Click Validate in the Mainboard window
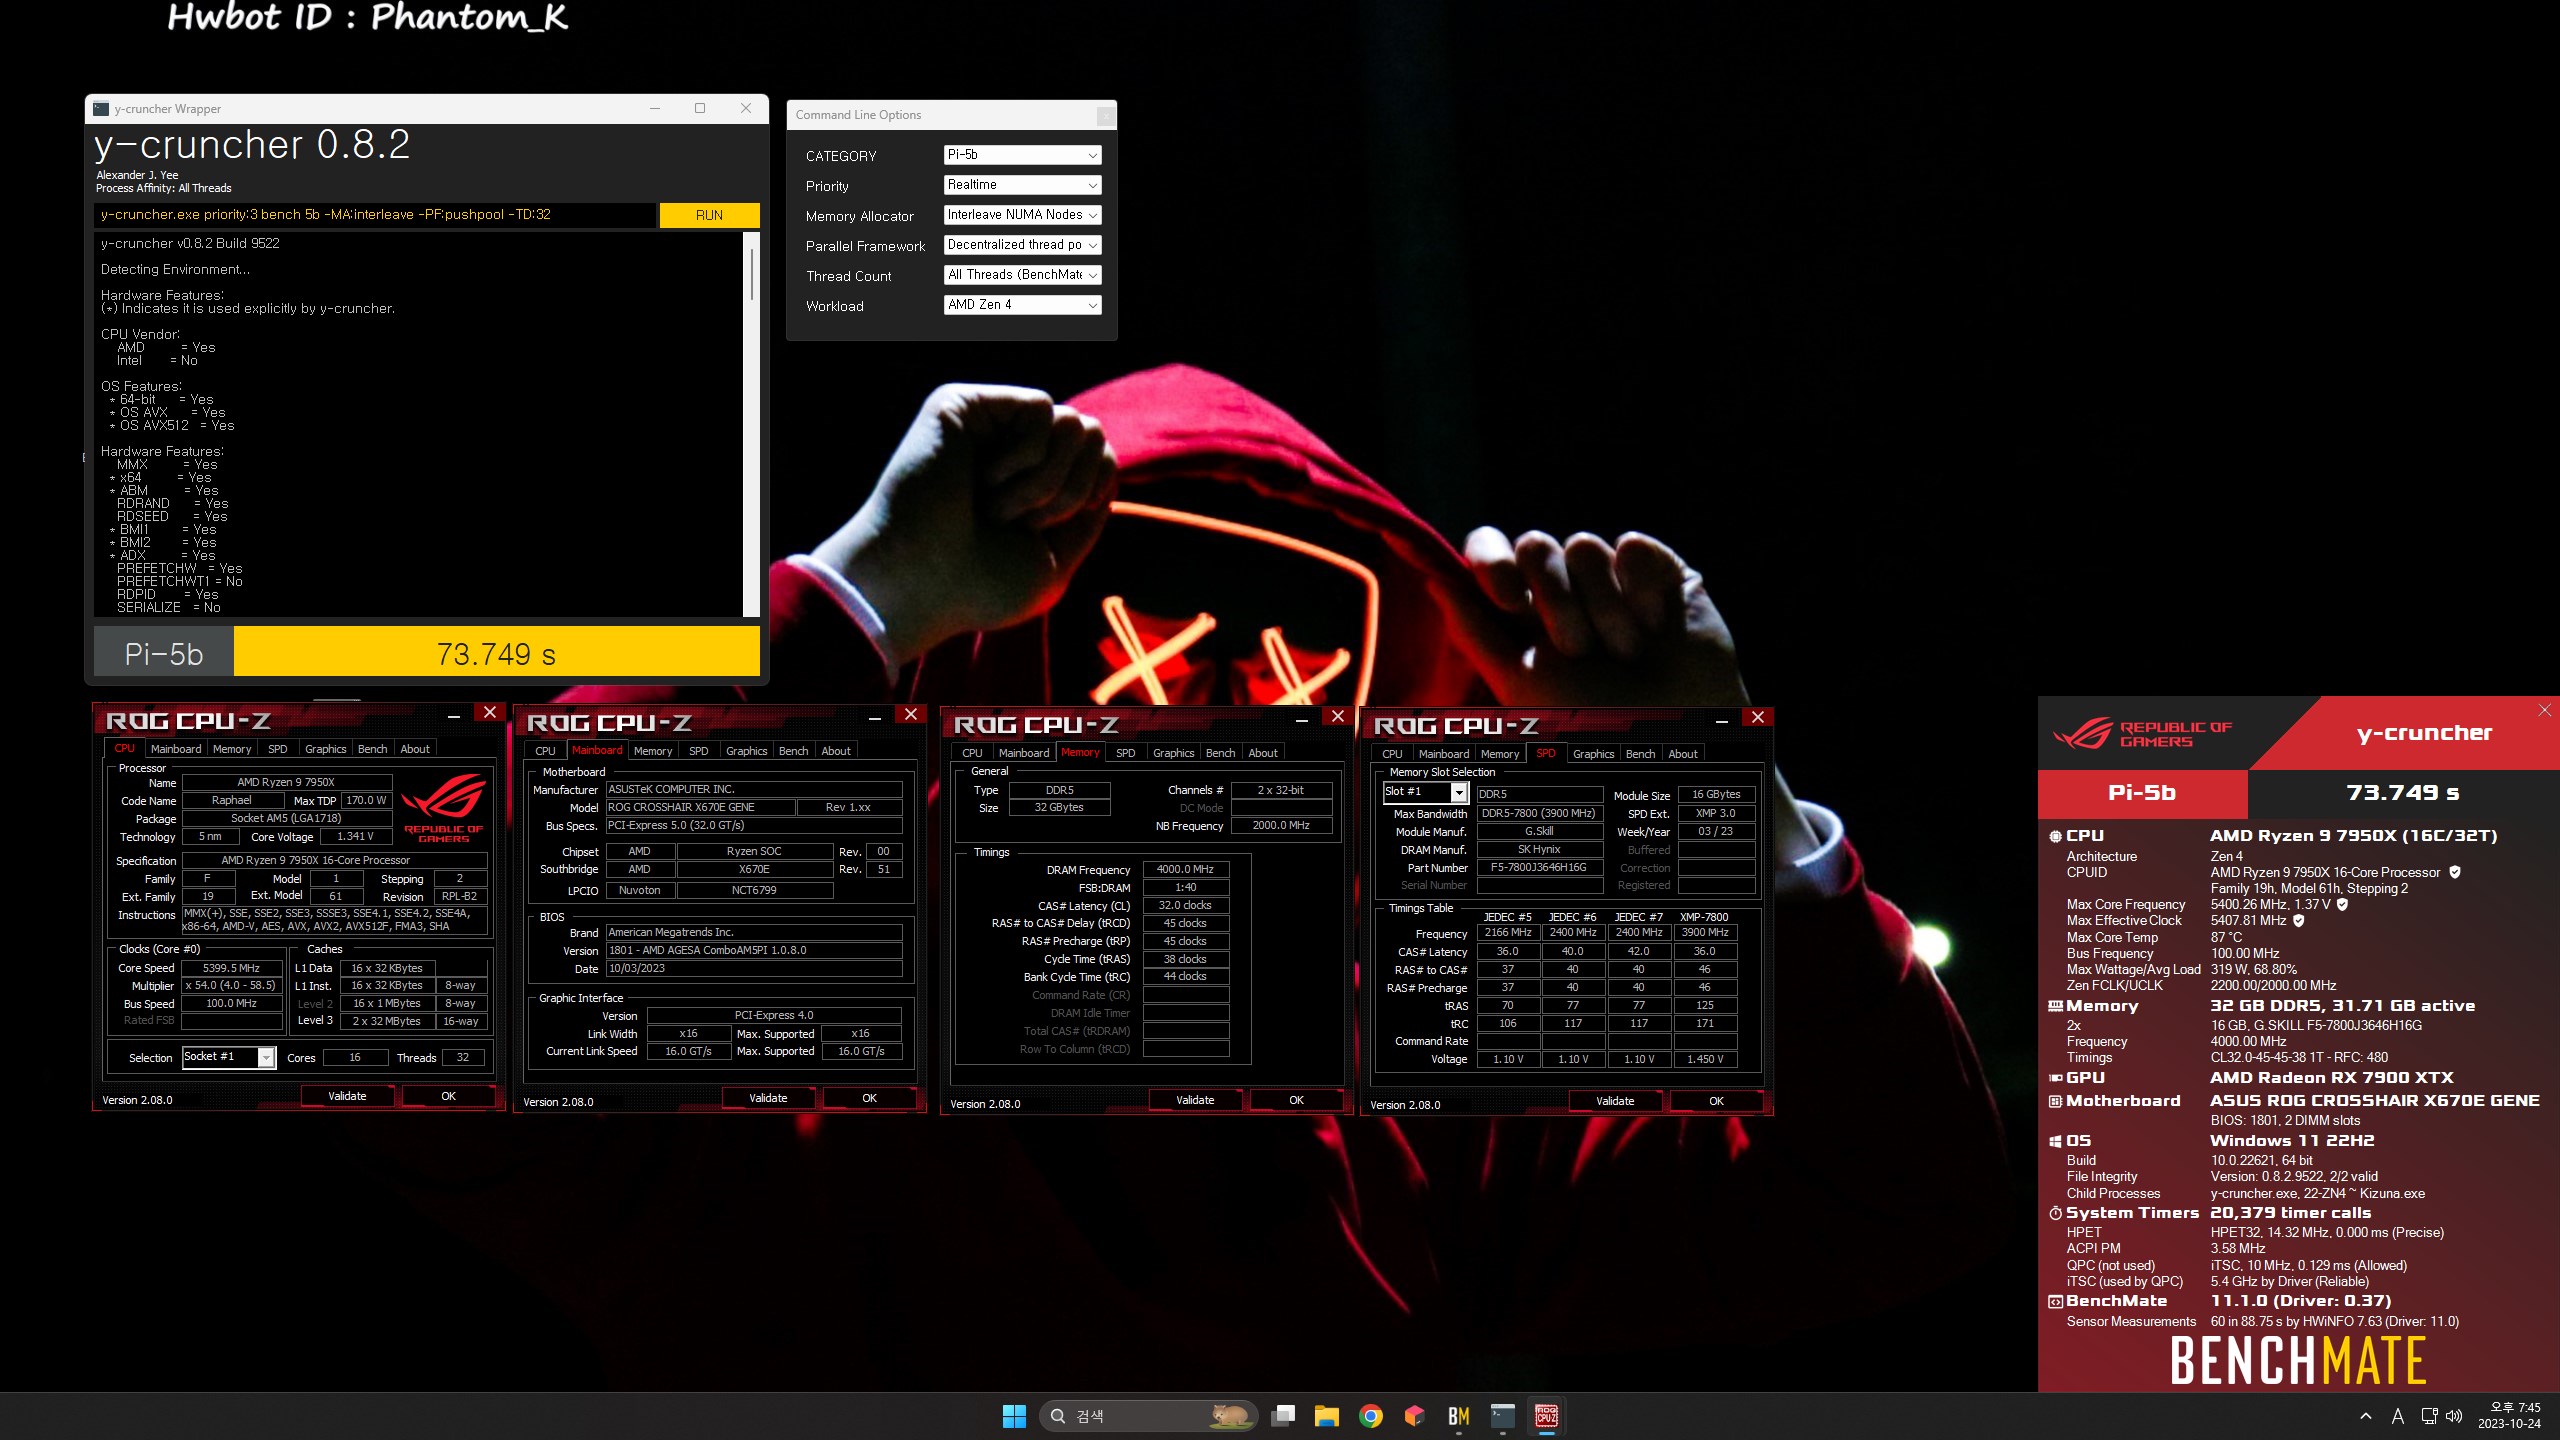The height and width of the screenshot is (1440, 2560). 768,1098
